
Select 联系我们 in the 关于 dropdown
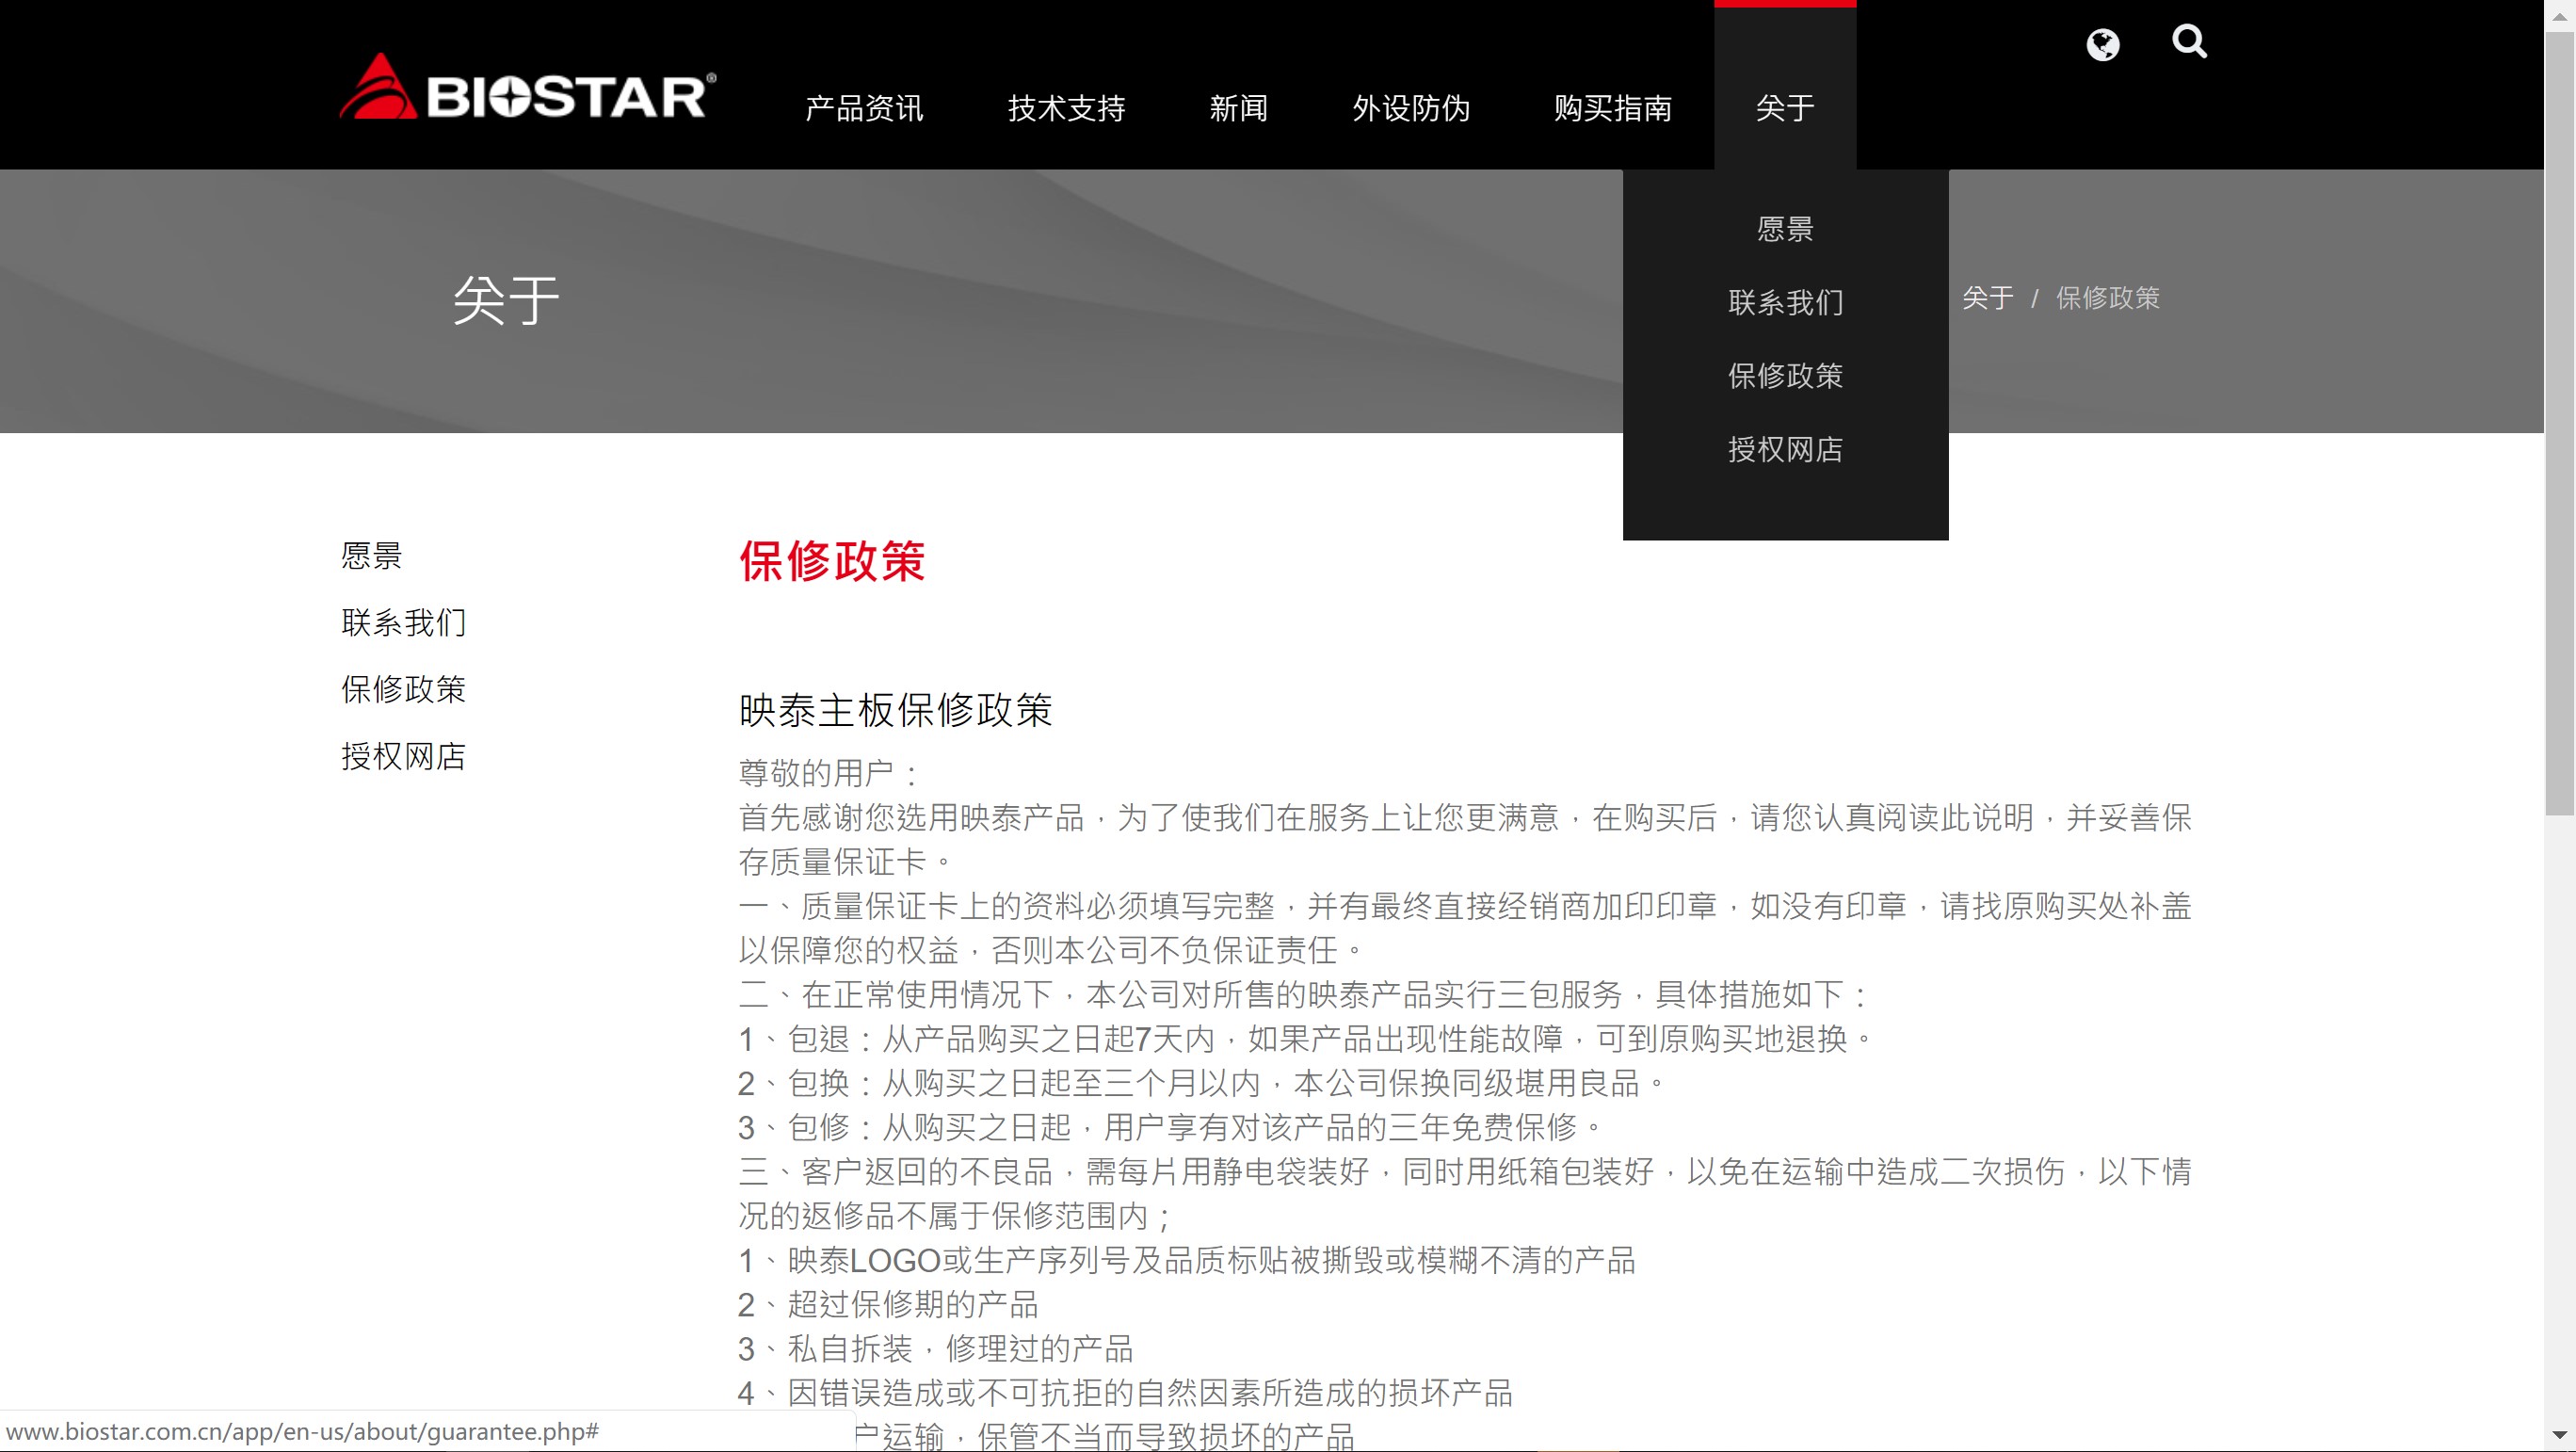pyautogui.click(x=1785, y=302)
